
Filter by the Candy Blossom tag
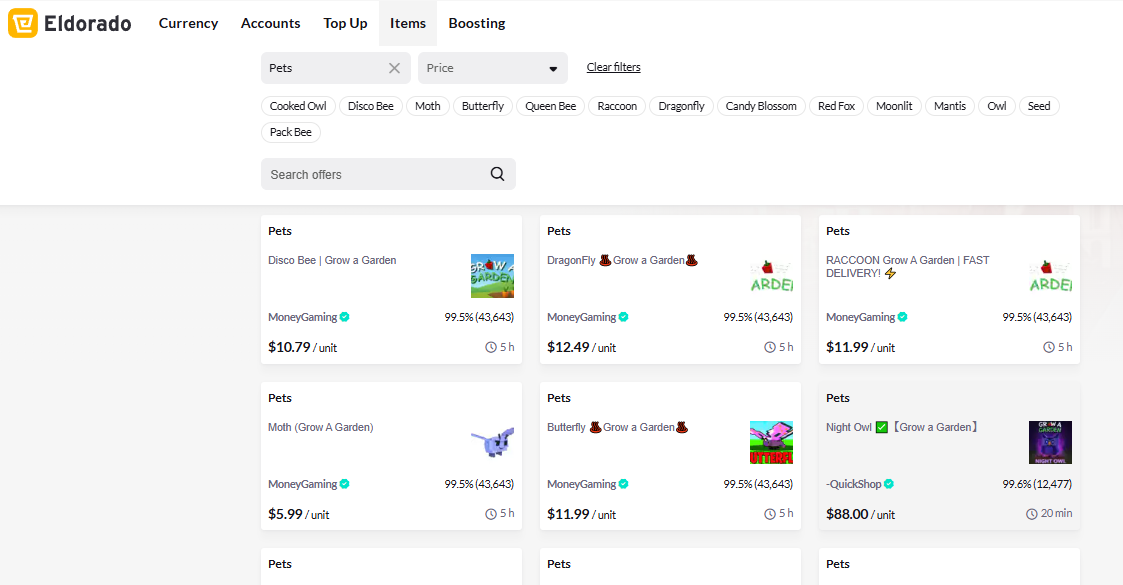(761, 106)
